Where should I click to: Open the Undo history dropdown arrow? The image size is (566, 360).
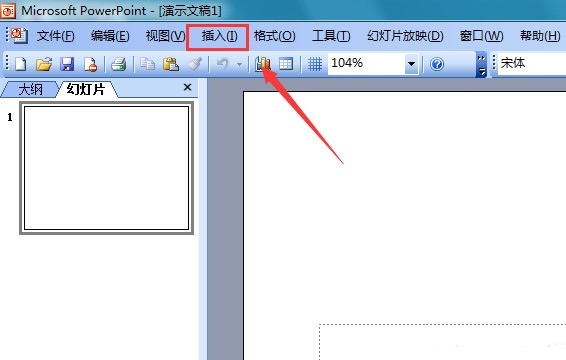click(239, 64)
